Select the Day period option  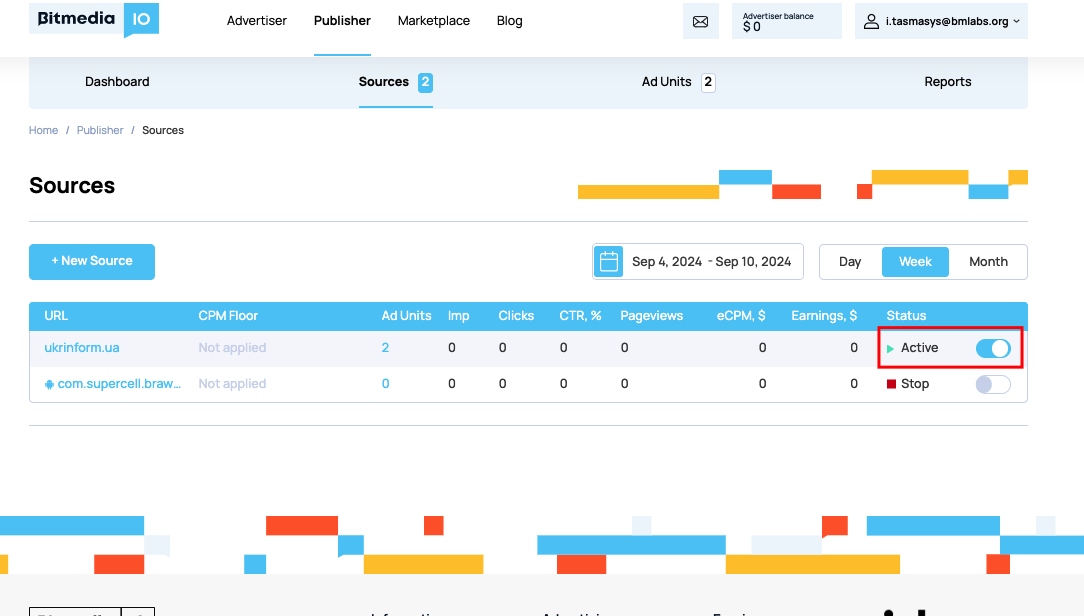(850, 262)
